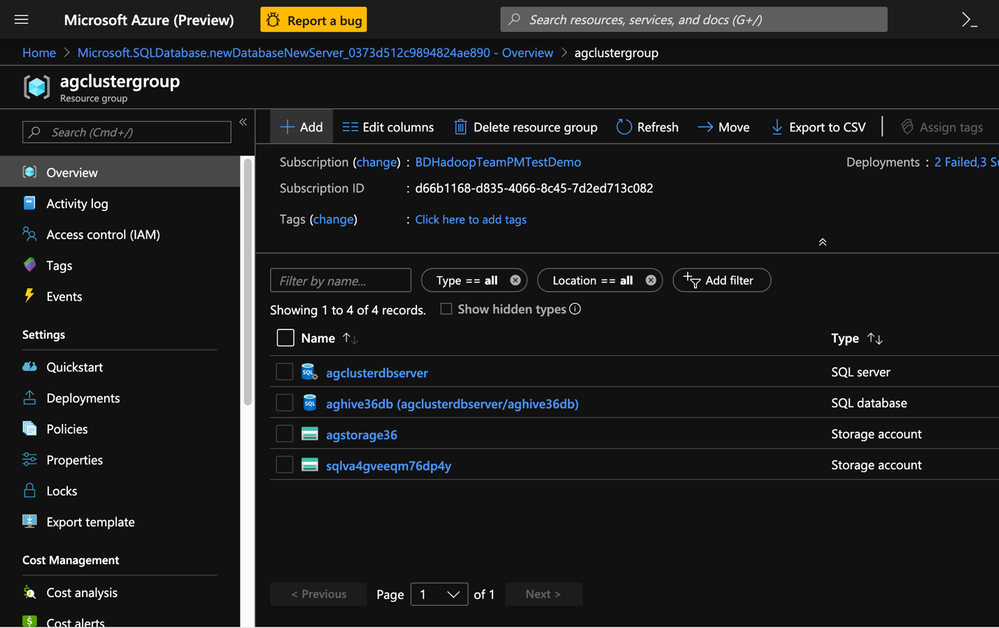Image resolution: width=999 pixels, height=628 pixels.
Task: Go to Access control (IAM)
Action: pos(102,235)
